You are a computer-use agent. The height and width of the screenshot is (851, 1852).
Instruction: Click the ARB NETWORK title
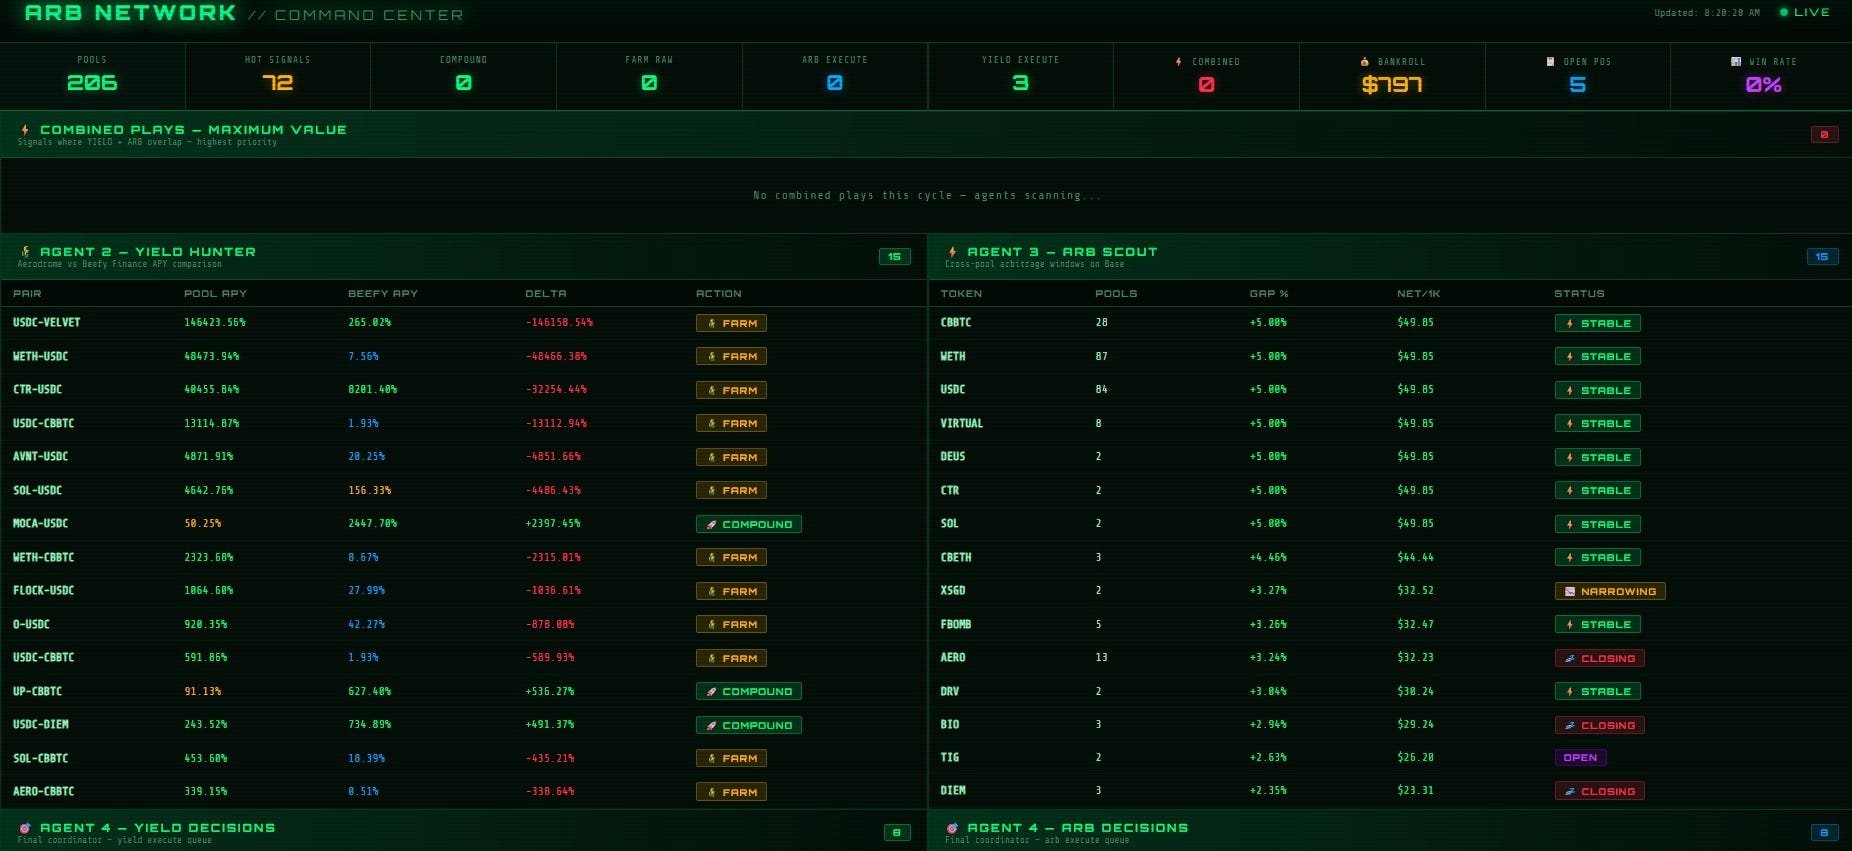pyautogui.click(x=130, y=13)
